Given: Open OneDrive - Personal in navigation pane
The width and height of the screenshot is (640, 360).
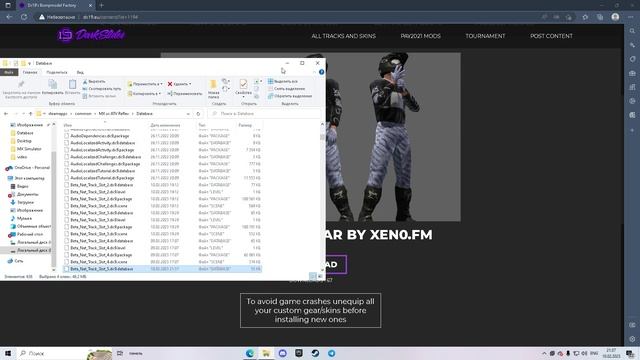Looking at the screenshot, I should (29, 168).
